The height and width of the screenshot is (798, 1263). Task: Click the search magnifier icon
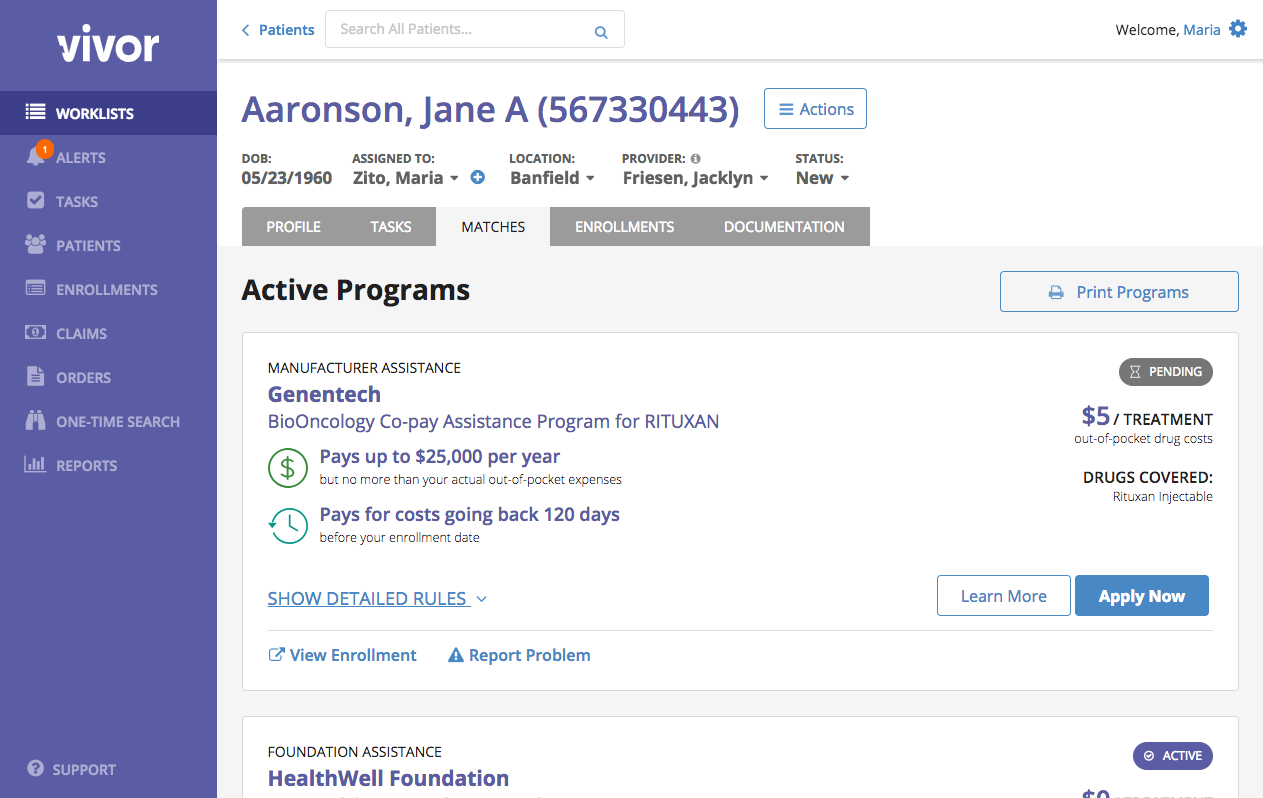[x=601, y=32]
